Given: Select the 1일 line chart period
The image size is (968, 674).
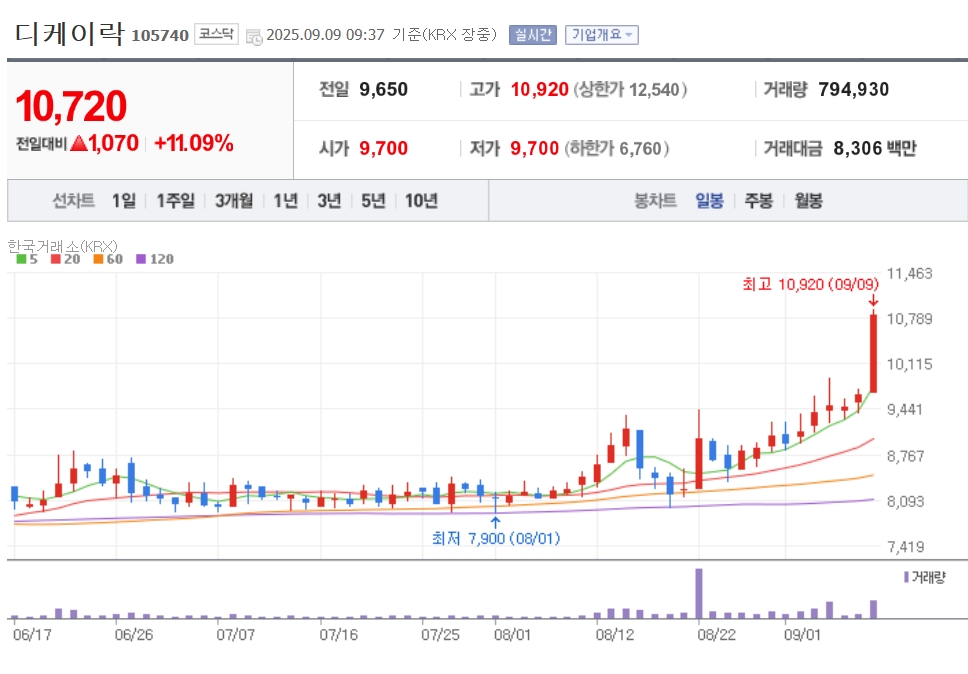Looking at the screenshot, I should pyautogui.click(x=124, y=201).
